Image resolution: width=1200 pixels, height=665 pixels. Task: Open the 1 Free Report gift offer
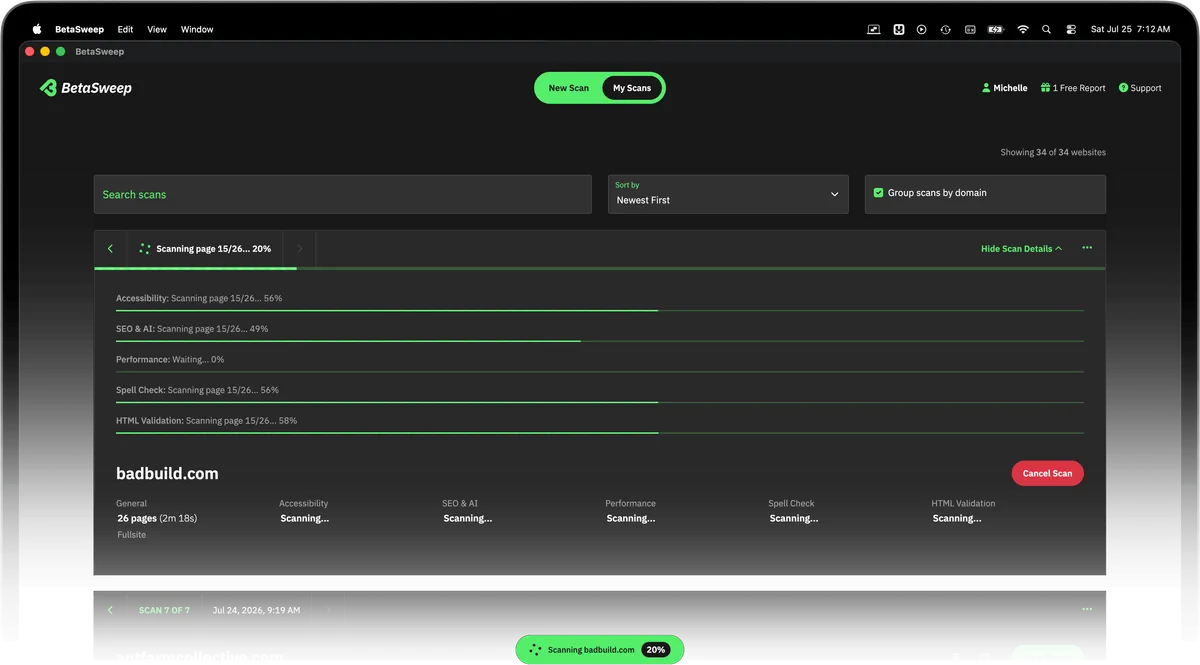point(1073,88)
